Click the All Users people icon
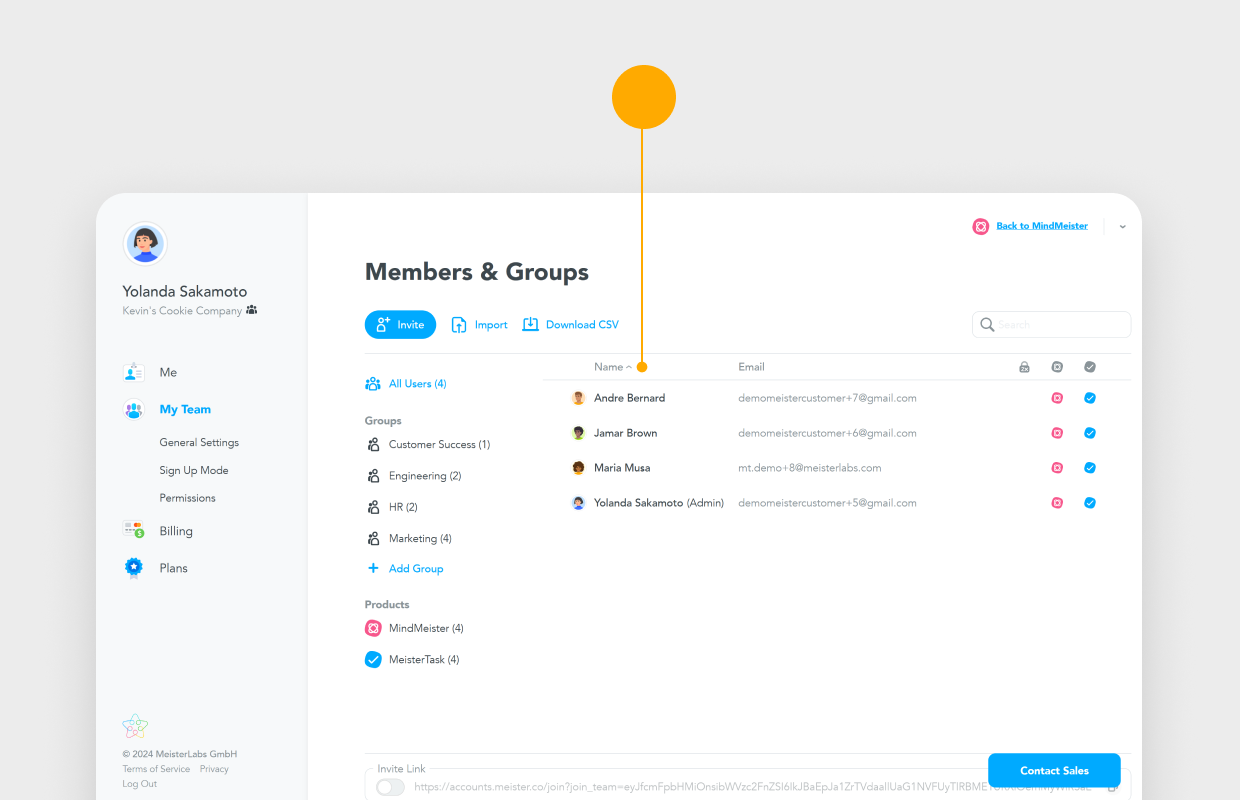1240x800 pixels. [x=373, y=384]
